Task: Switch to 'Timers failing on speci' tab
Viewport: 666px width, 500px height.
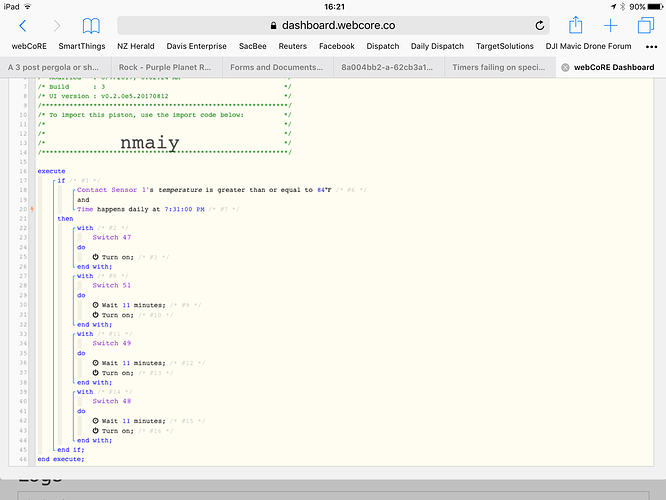Action: point(500,68)
